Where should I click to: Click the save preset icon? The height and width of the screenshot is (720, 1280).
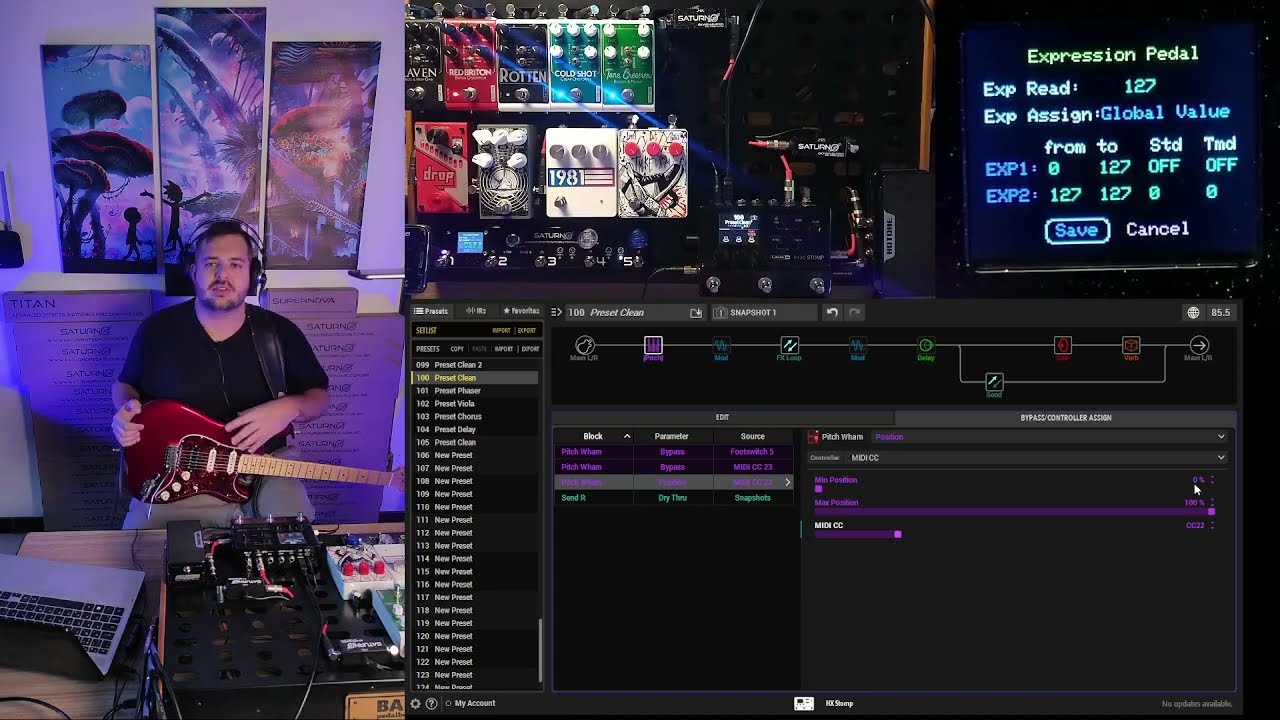coord(695,313)
